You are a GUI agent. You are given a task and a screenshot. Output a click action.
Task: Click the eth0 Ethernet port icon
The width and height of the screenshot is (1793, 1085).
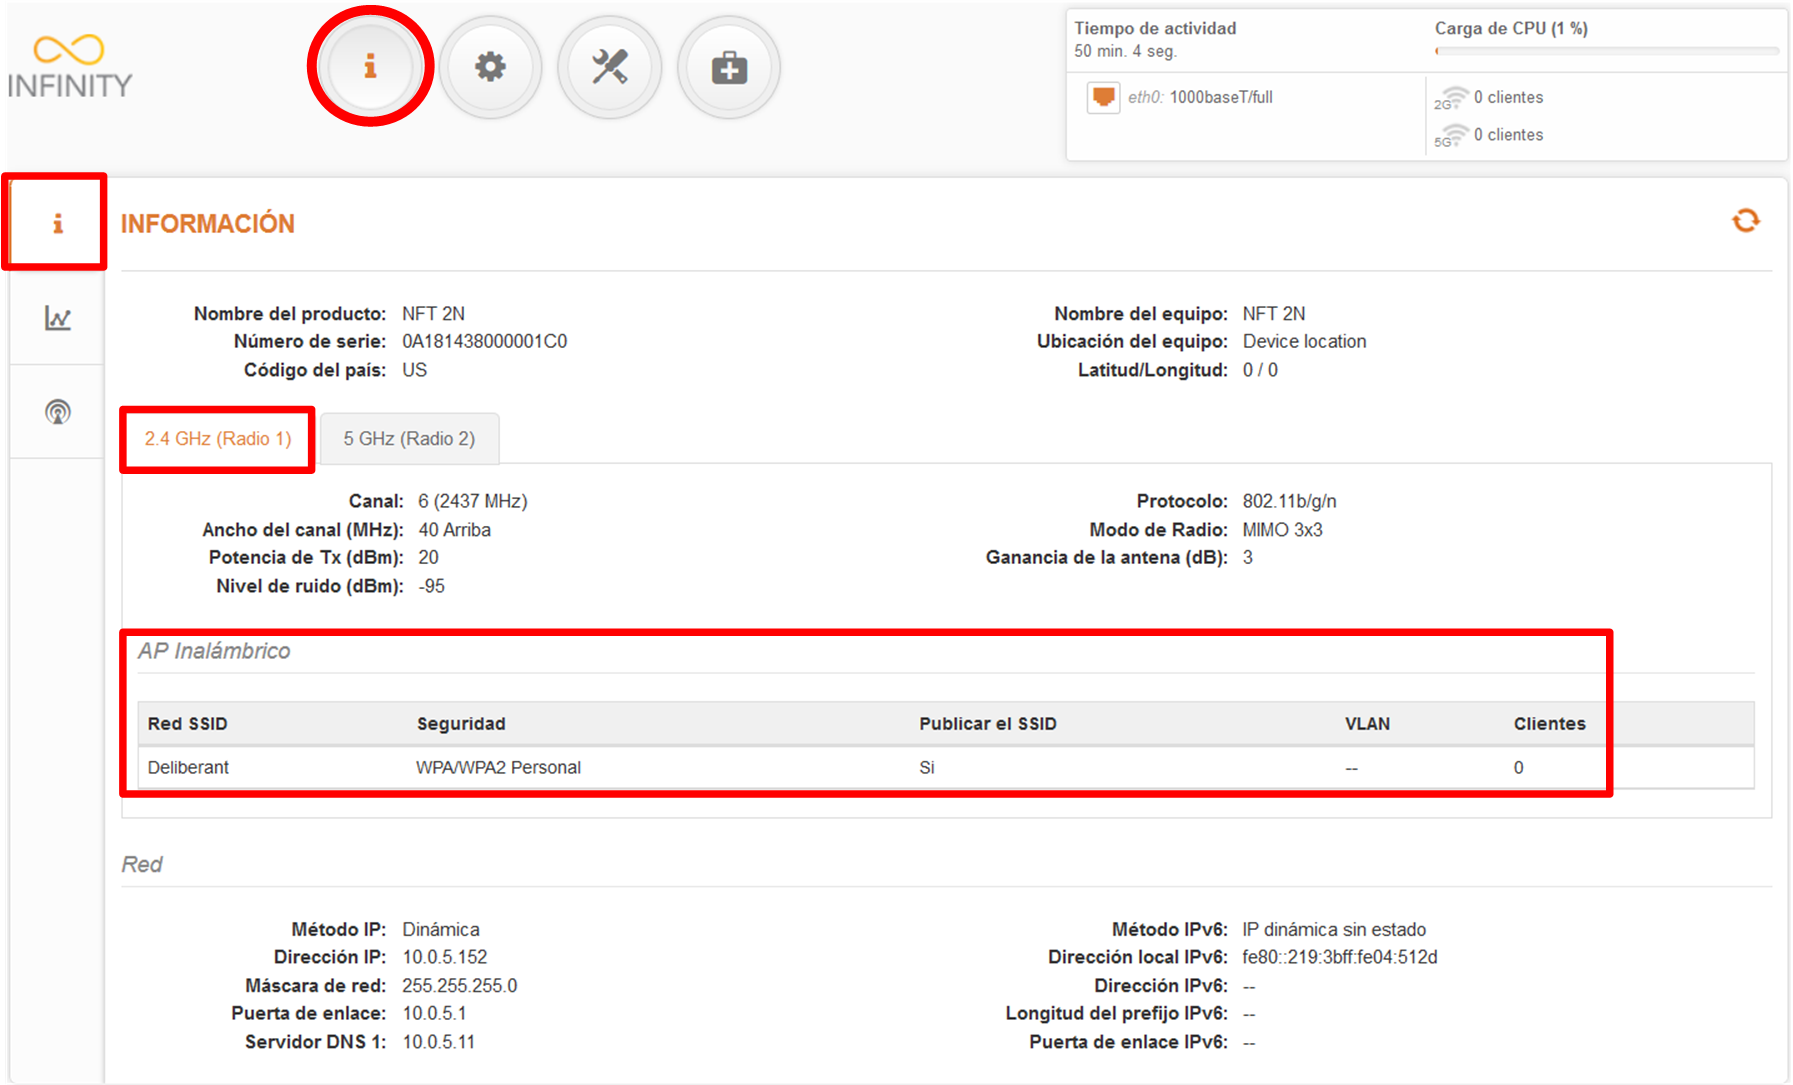coord(1103,97)
